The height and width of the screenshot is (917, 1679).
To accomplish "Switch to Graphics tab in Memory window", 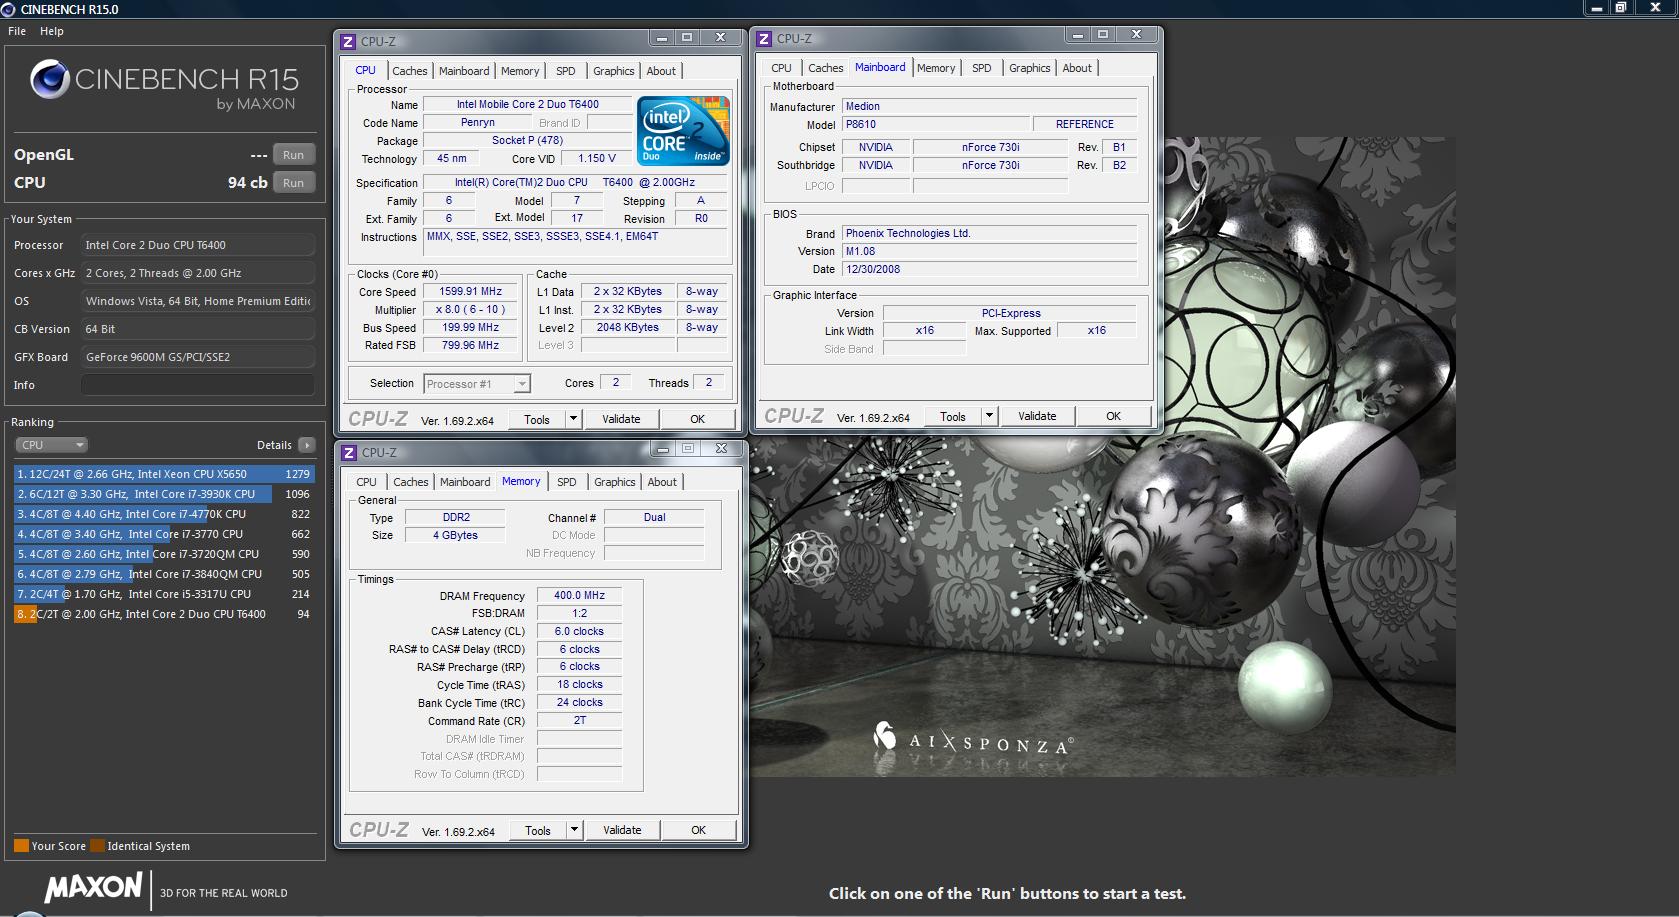I will click(615, 482).
